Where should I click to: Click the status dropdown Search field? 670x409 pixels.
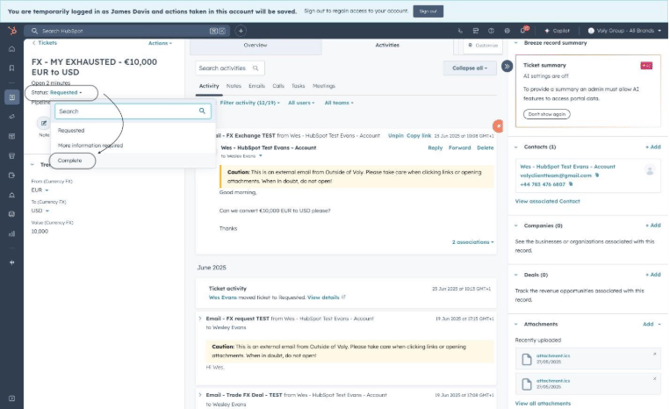(133, 111)
